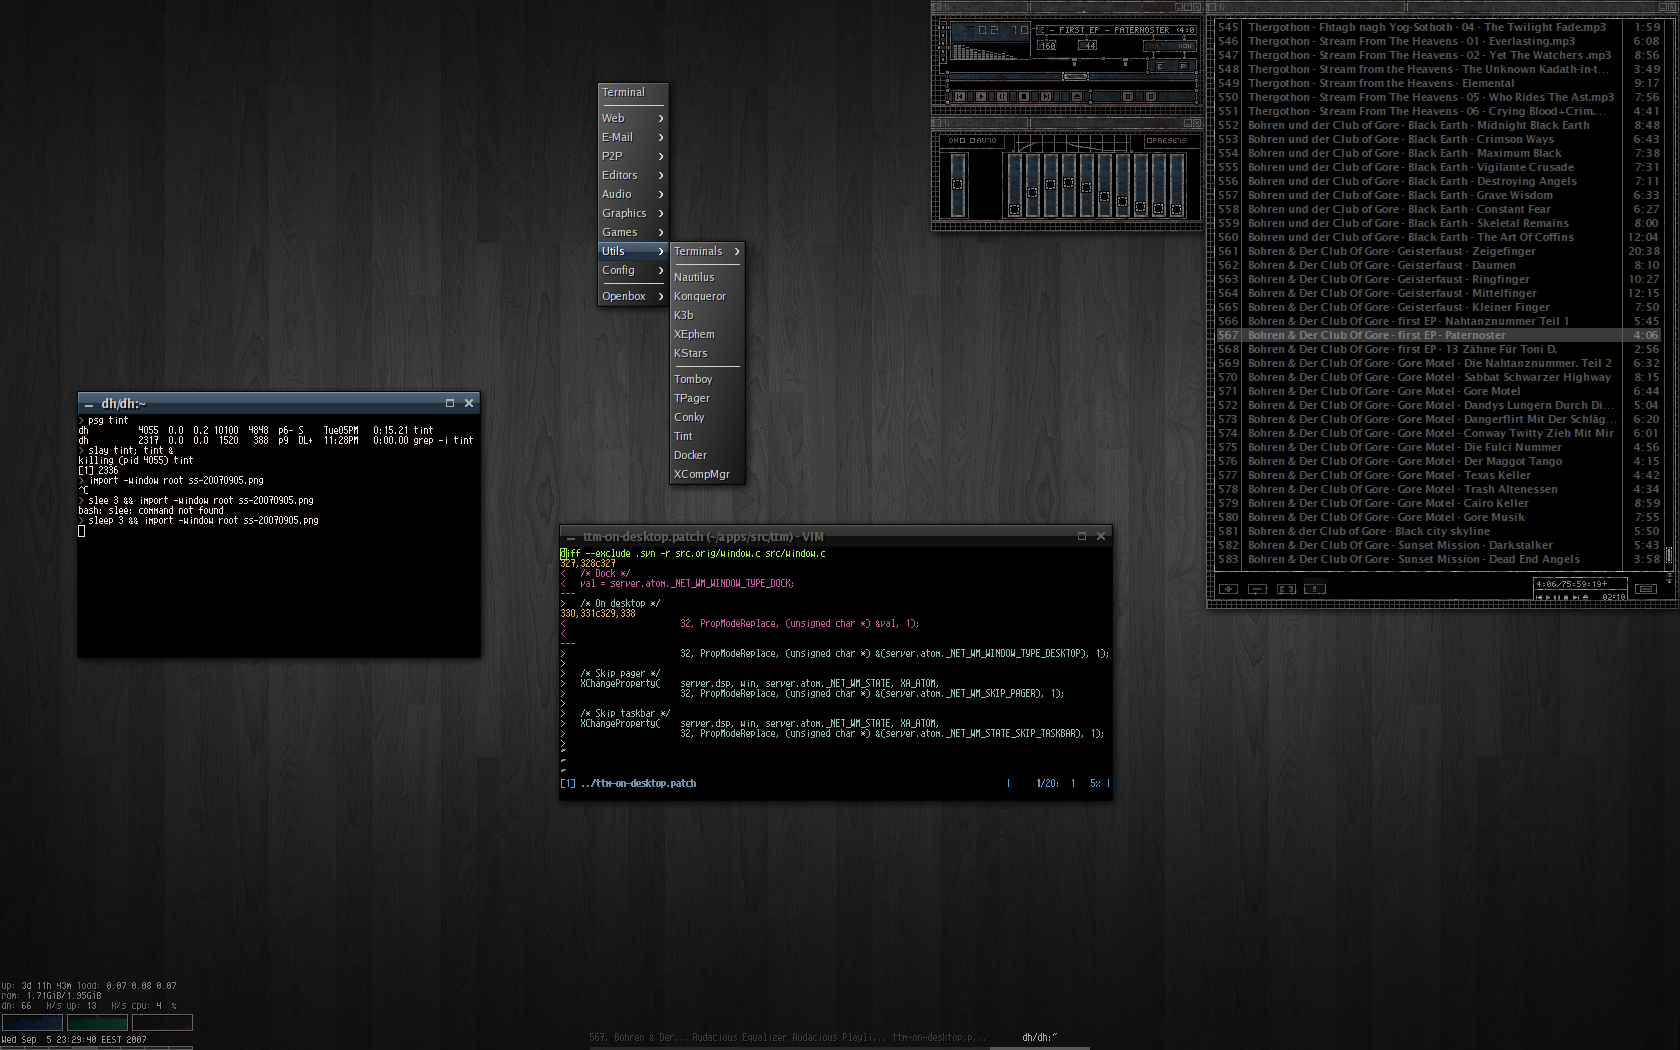Click the add (+) button in playlist
This screenshot has height=1050, width=1680.
(x=1229, y=589)
